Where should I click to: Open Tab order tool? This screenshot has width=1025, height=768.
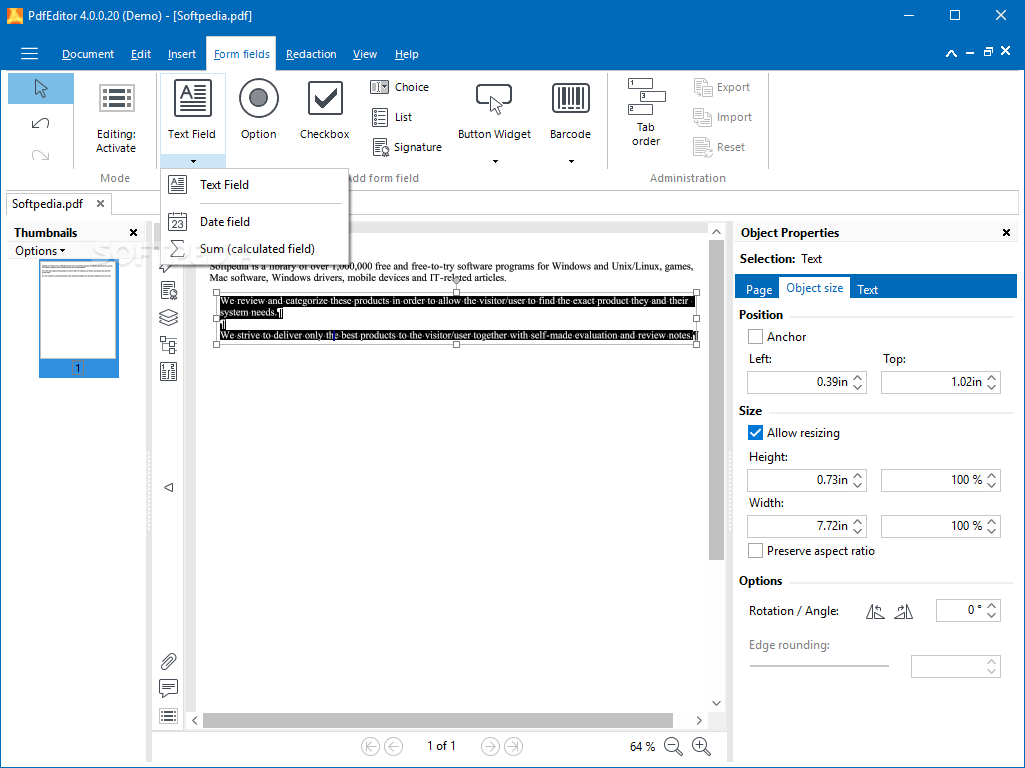tap(646, 112)
